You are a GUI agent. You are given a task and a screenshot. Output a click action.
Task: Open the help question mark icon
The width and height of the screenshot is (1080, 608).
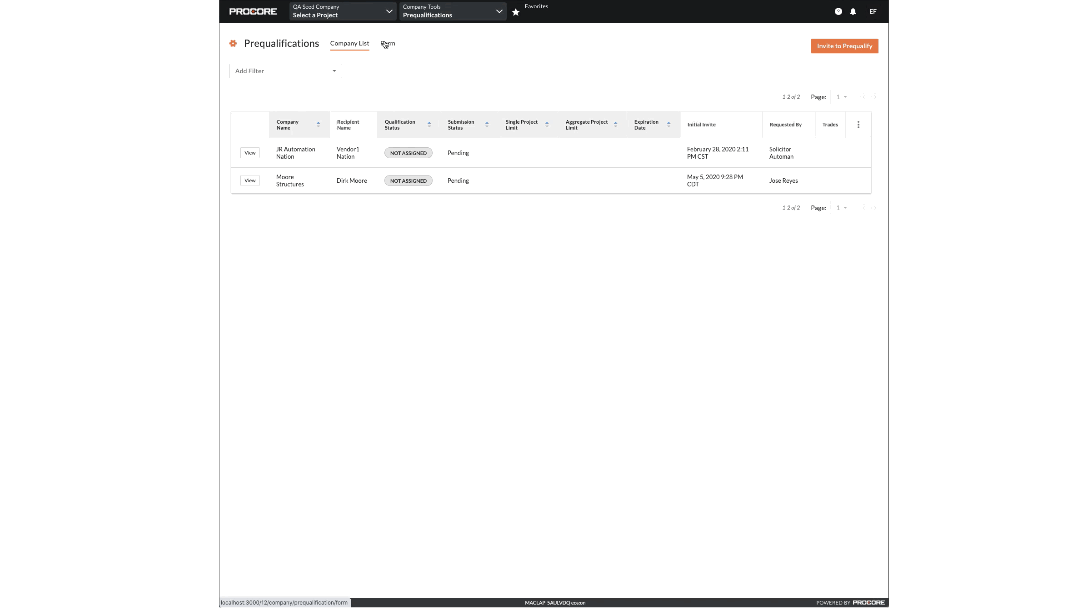point(838,11)
